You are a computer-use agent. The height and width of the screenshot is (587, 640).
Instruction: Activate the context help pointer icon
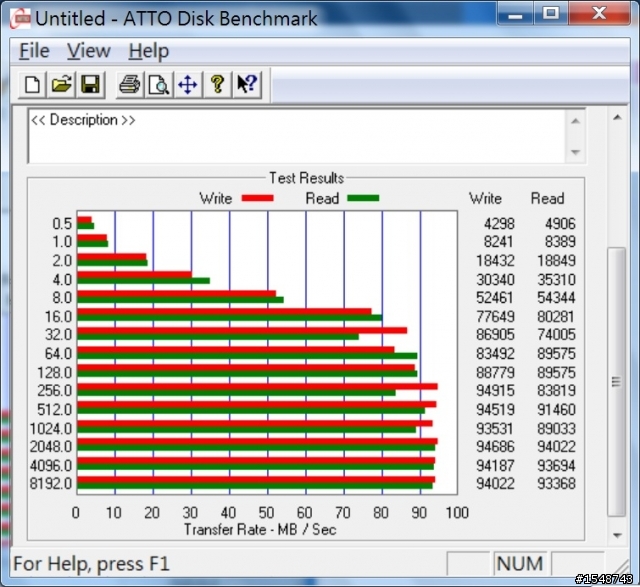pos(247,84)
